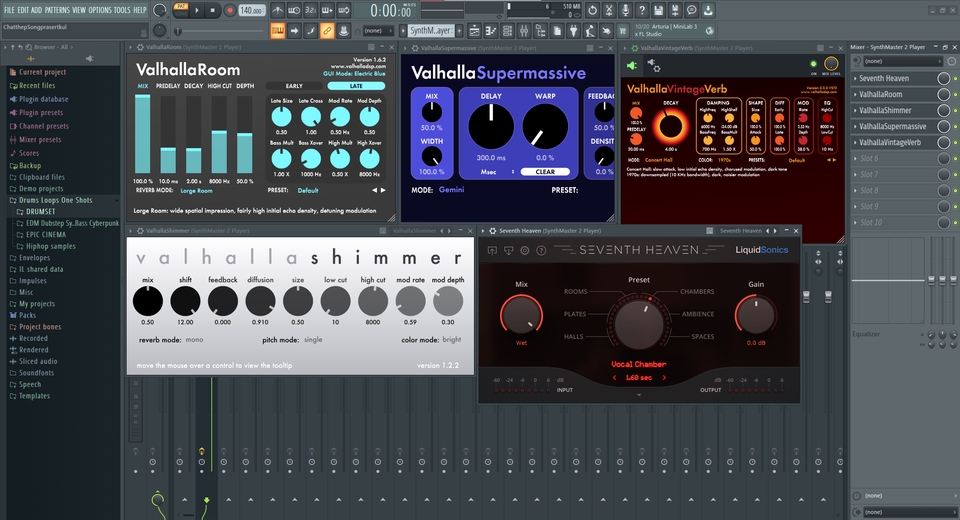Click Seventh Heaven save preset icon
The image size is (960, 520).
508,251
